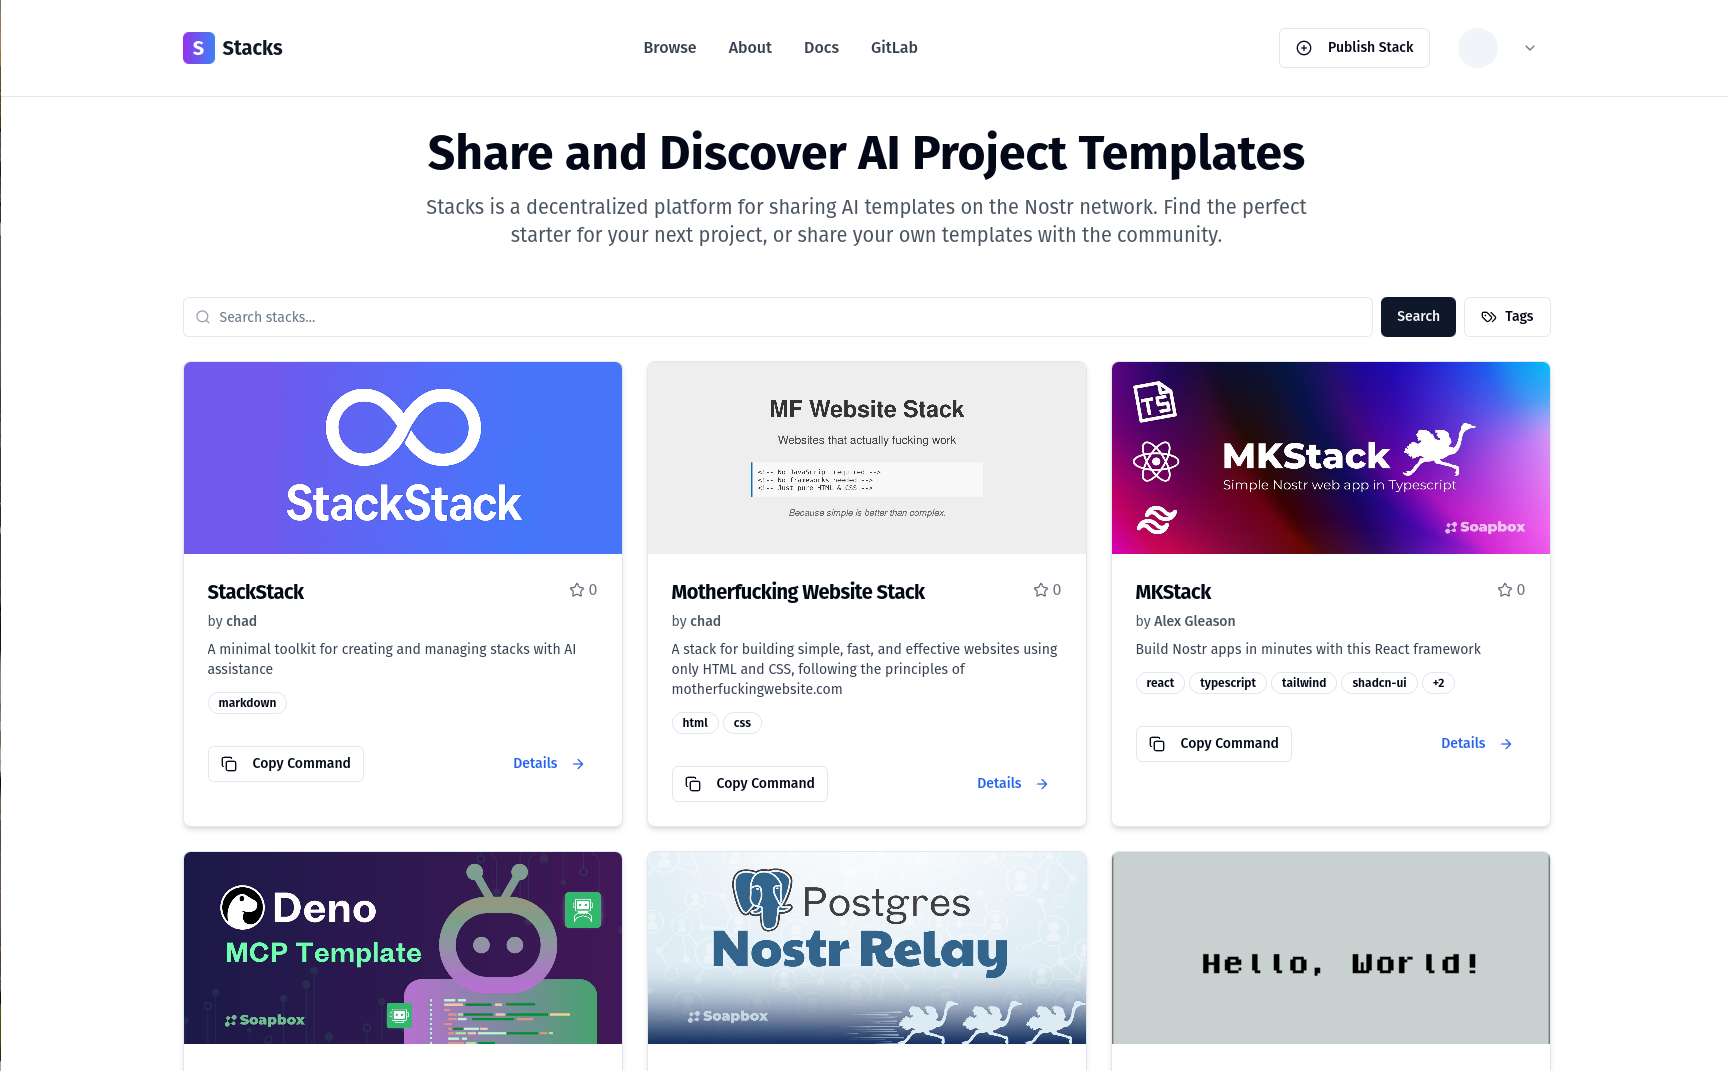Click inside the Search stacks input field
The image size is (1728, 1071).
pos(700,316)
